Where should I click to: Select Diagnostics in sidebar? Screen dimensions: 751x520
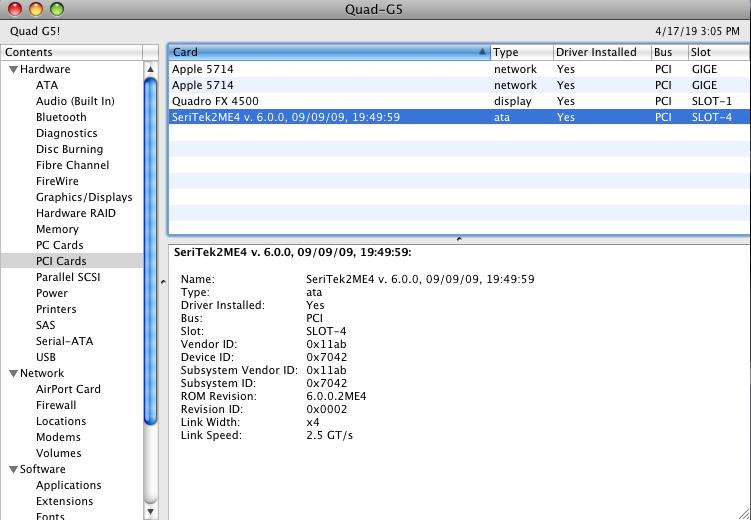[67, 133]
